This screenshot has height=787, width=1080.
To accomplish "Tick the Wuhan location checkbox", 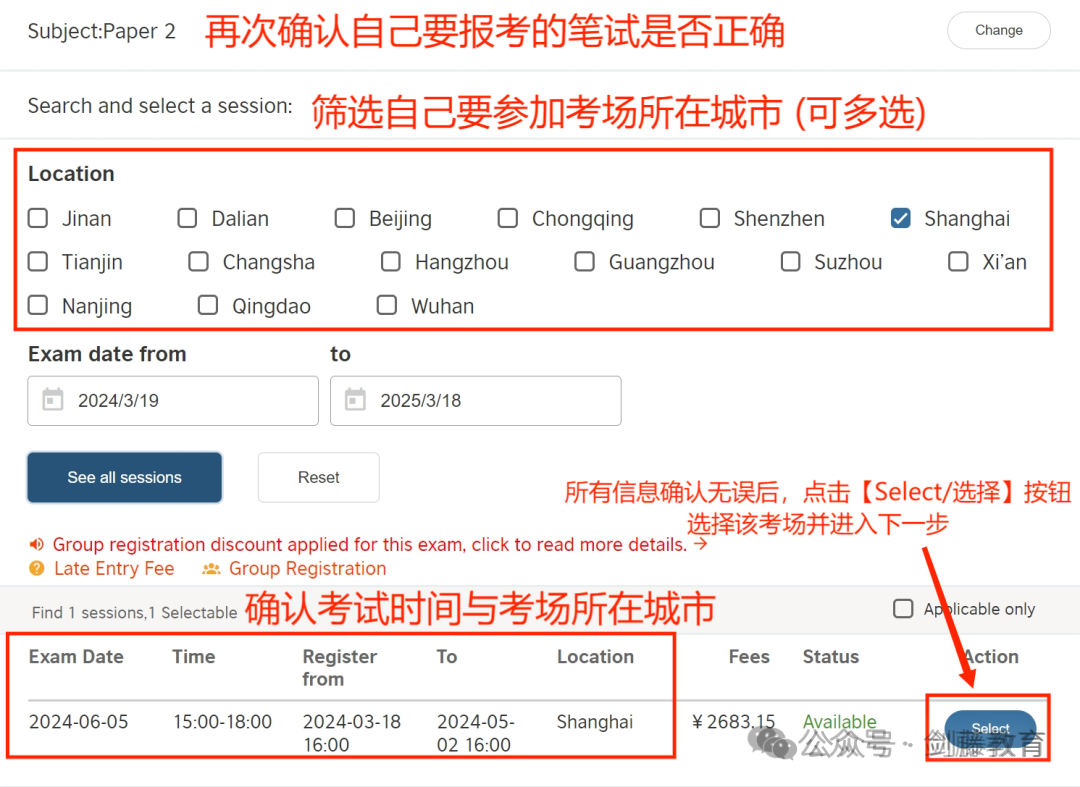I will 386,305.
